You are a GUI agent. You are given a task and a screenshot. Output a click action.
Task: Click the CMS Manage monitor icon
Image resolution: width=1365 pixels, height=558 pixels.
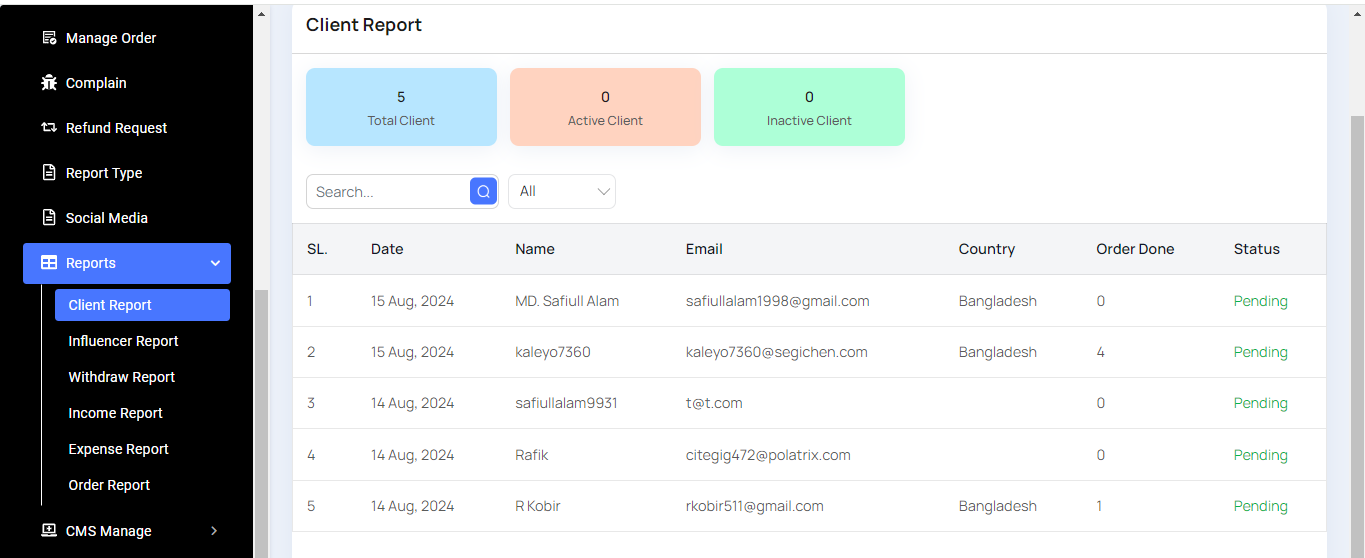[x=49, y=531]
